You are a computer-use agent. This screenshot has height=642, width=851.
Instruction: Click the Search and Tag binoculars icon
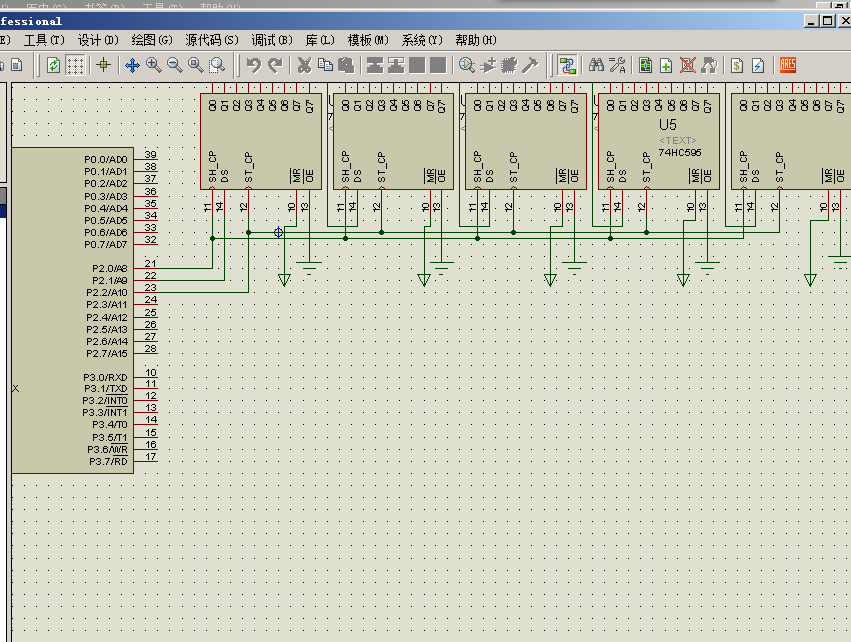pos(596,66)
